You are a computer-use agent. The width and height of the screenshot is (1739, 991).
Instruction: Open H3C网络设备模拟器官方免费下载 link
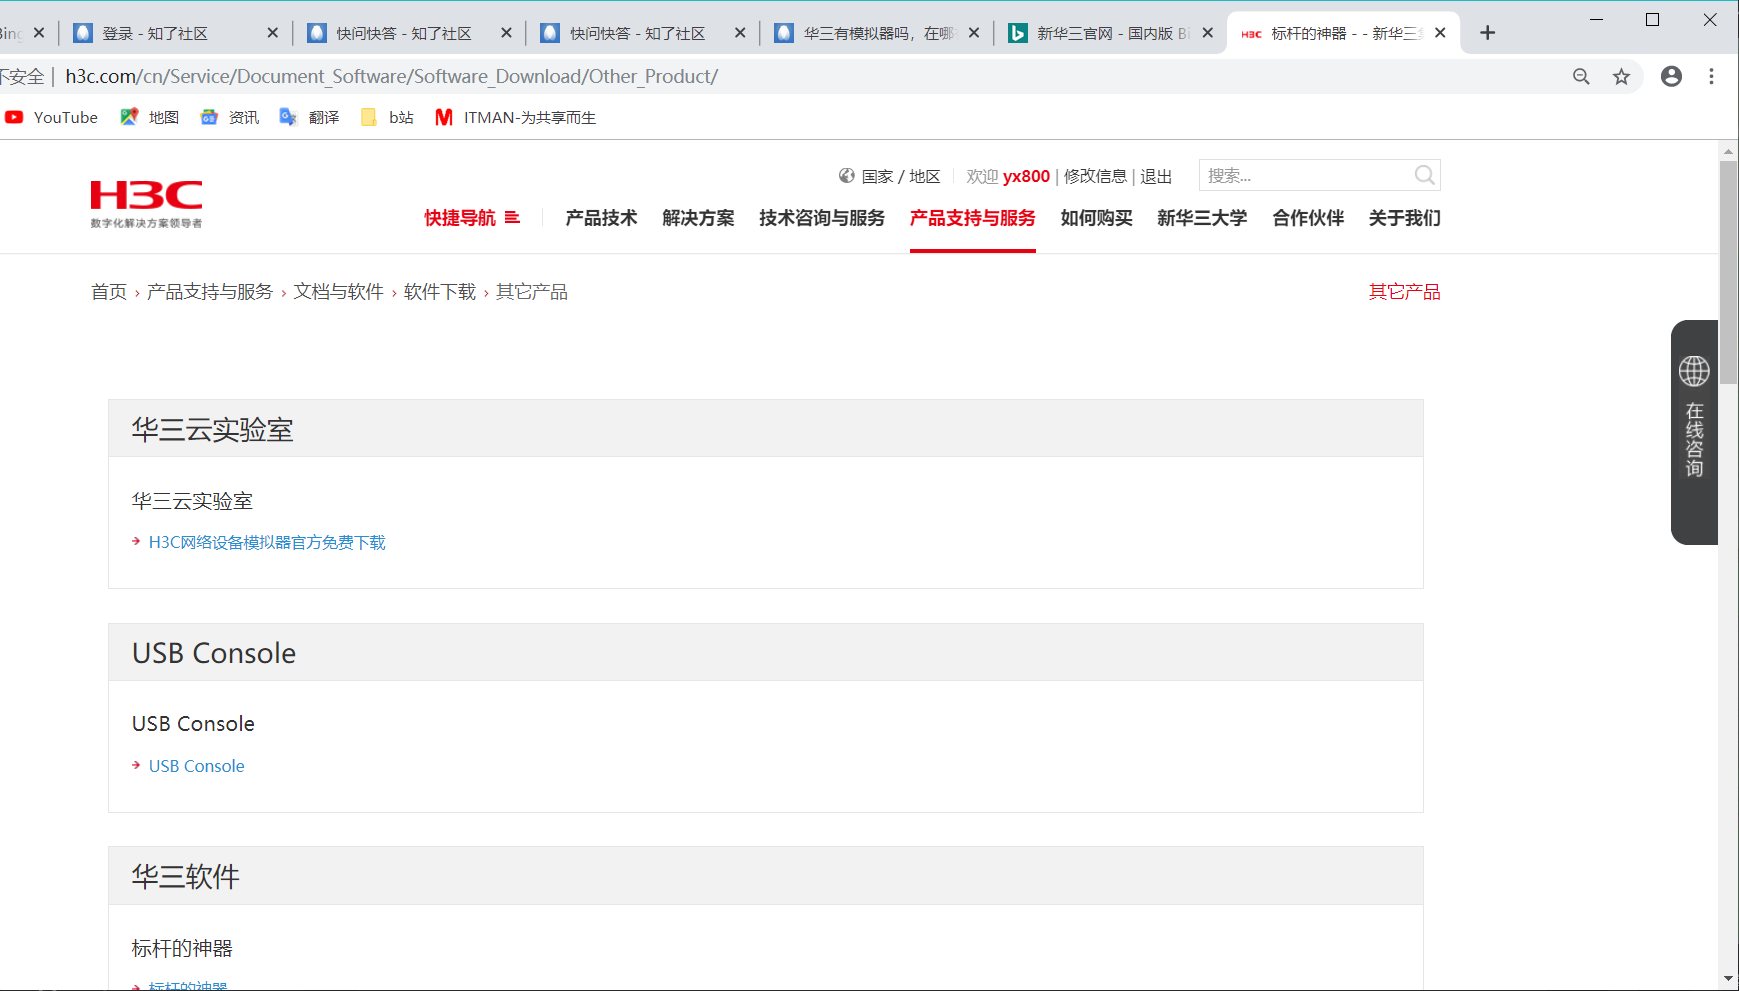tap(267, 542)
